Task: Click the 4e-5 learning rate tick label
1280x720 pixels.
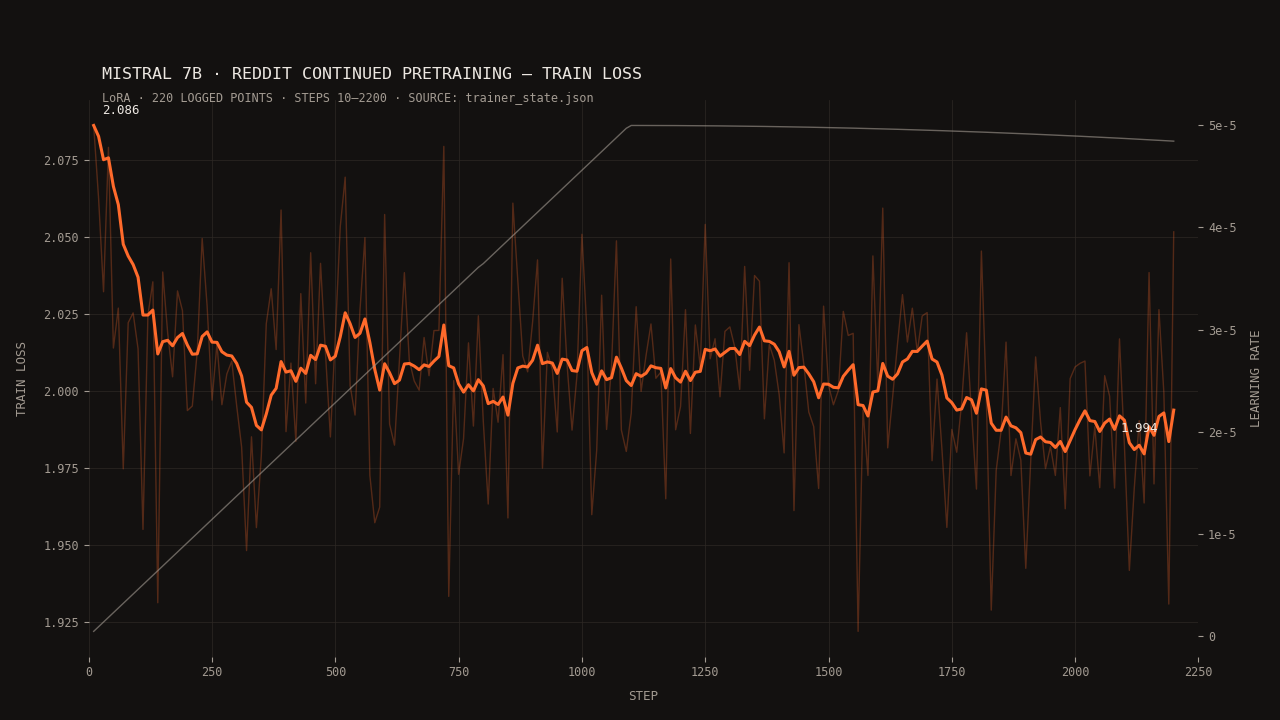Action: 1222,227
